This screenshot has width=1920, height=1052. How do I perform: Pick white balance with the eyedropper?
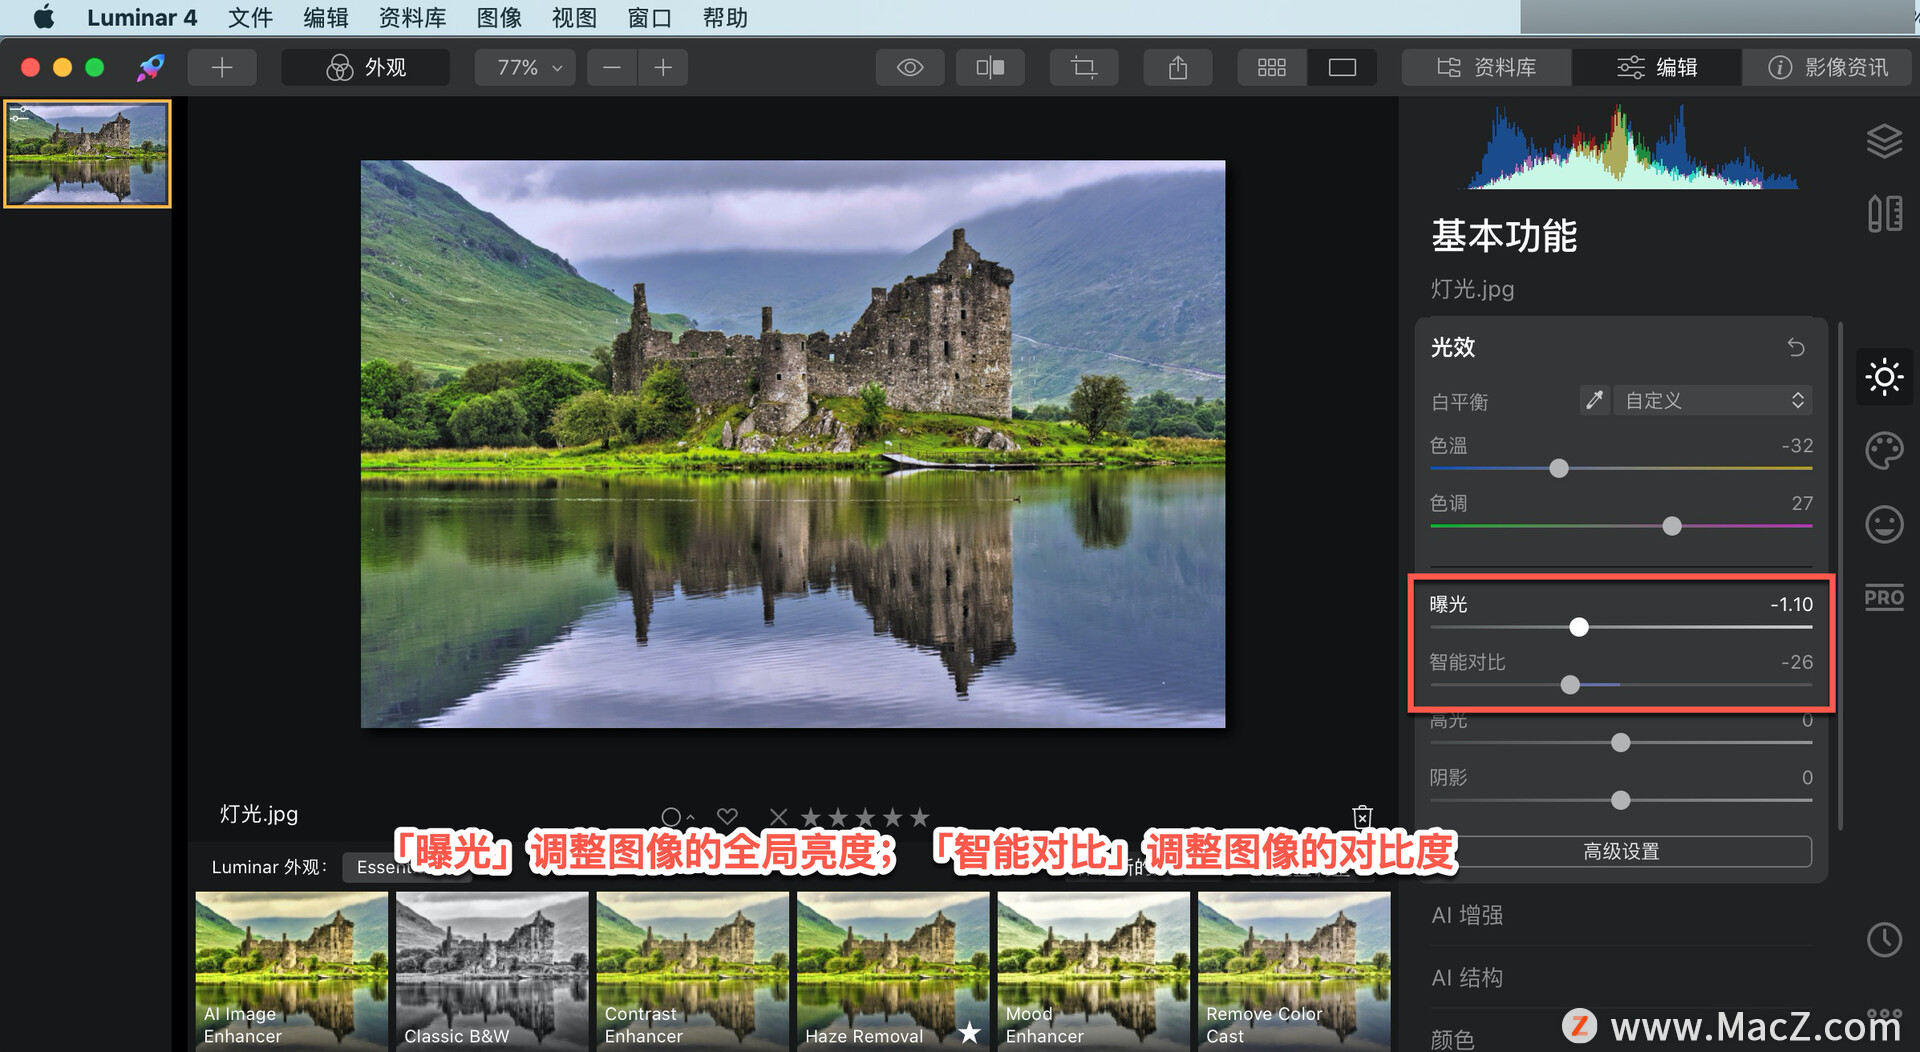coord(1594,400)
